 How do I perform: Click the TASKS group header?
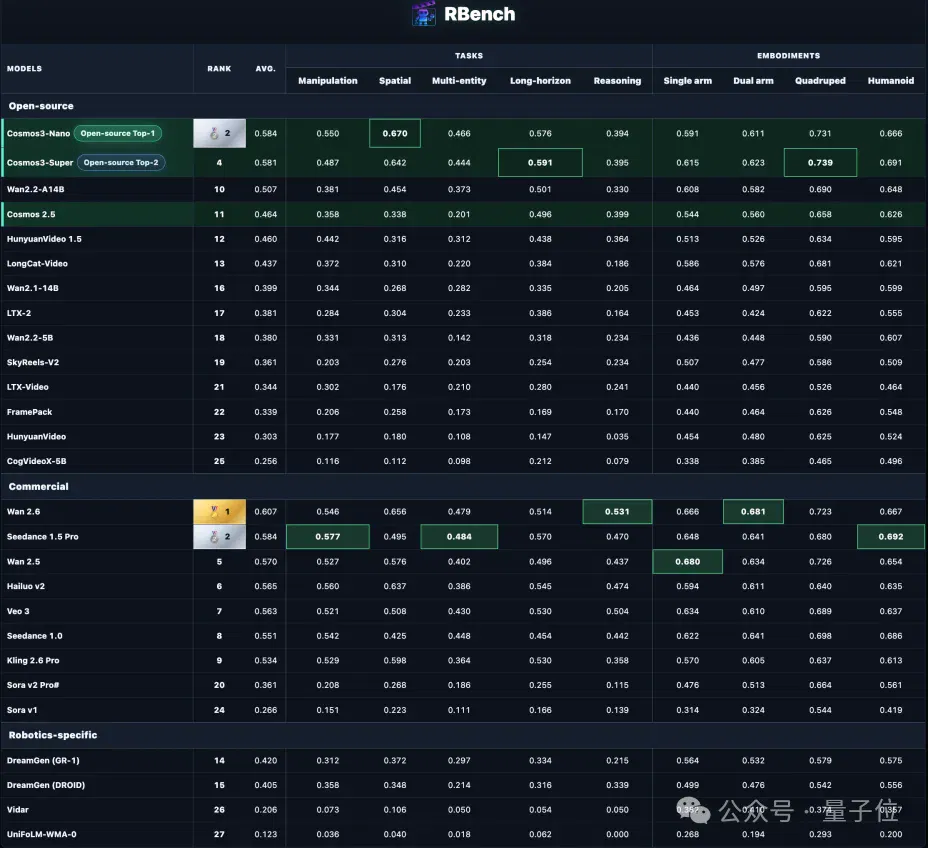click(x=469, y=56)
